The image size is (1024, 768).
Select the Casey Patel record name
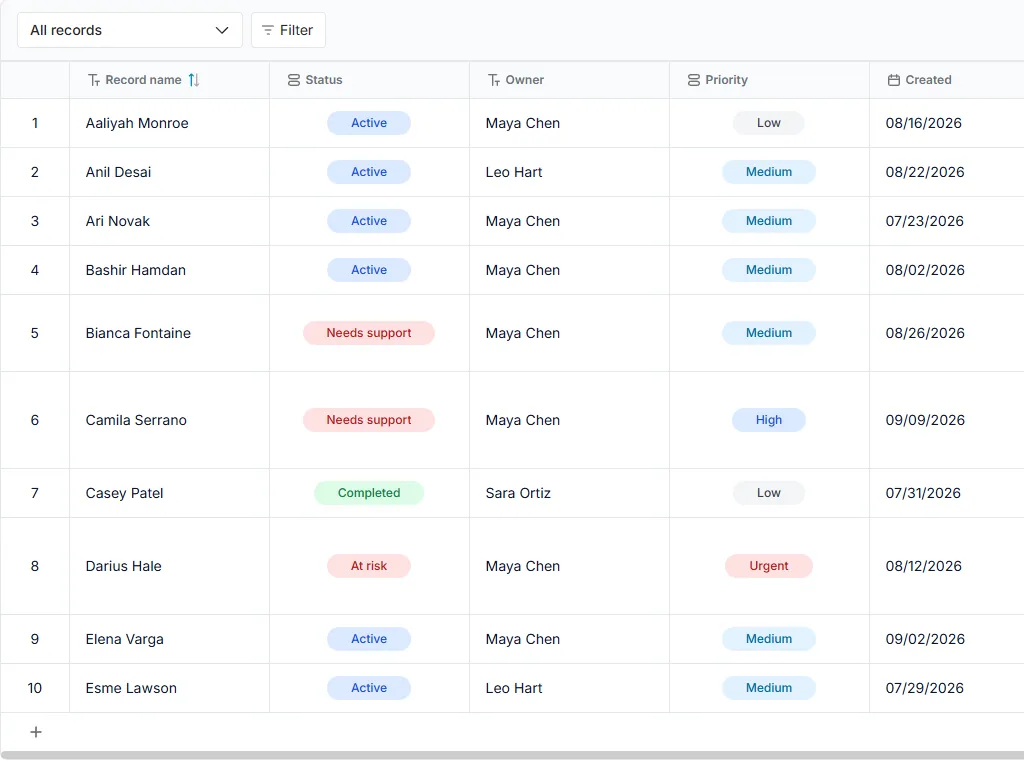click(124, 493)
